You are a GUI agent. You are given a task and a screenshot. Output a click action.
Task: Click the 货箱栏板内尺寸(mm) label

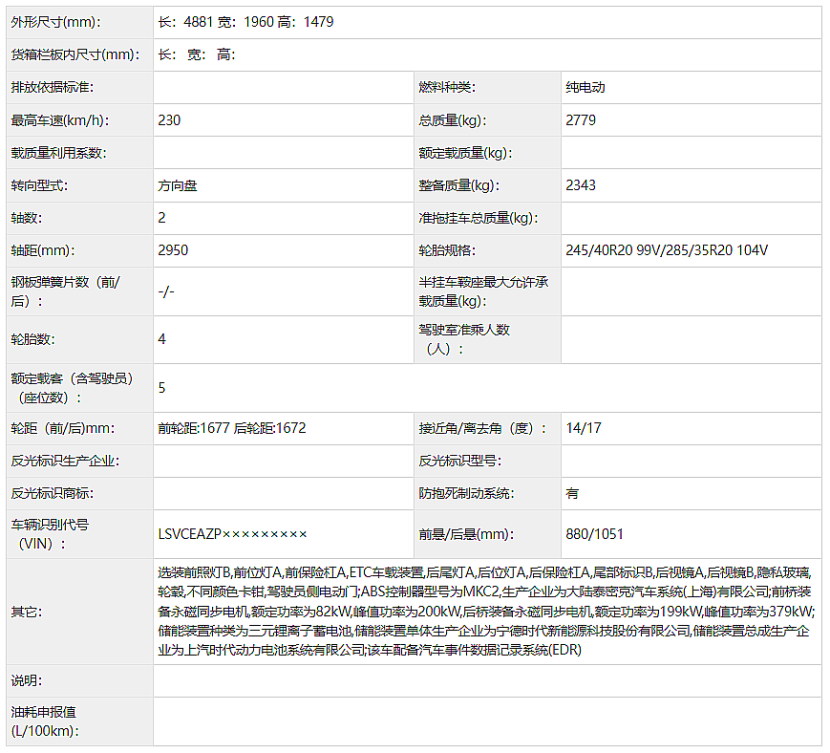(75, 55)
